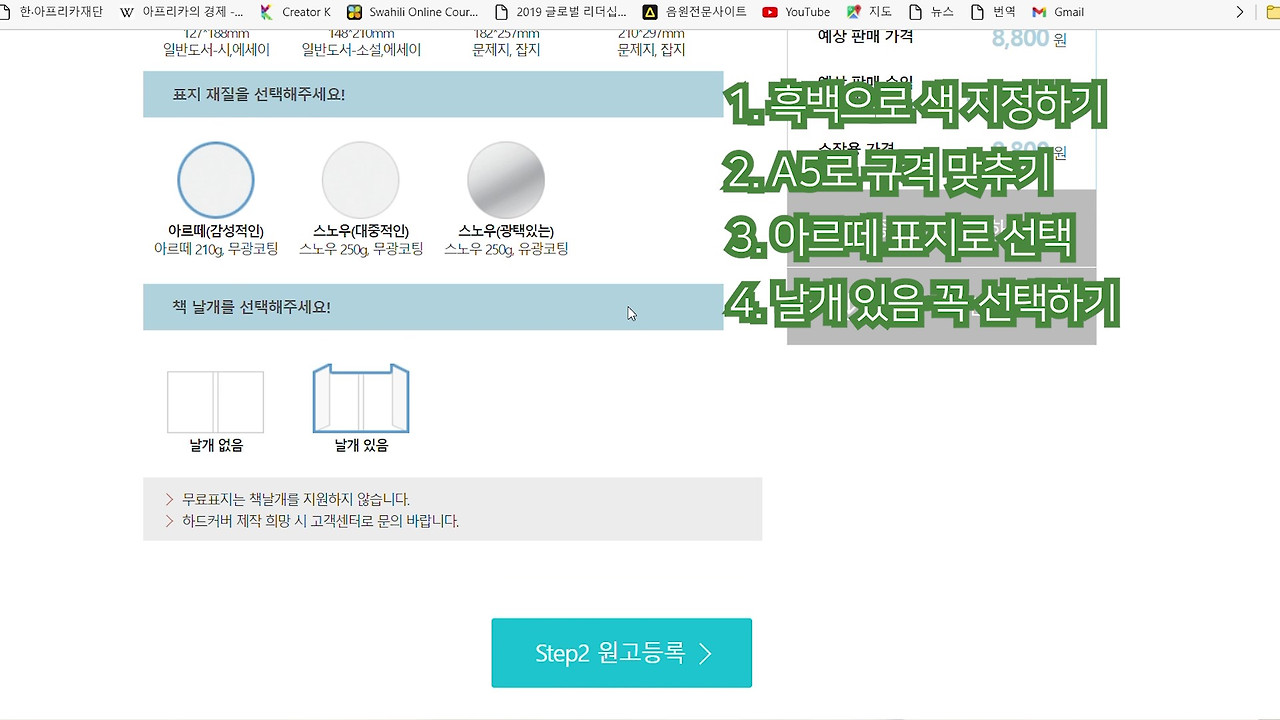Click the 책 날개를 선택해주세요! heading
1280x720 pixels.
(x=251, y=307)
